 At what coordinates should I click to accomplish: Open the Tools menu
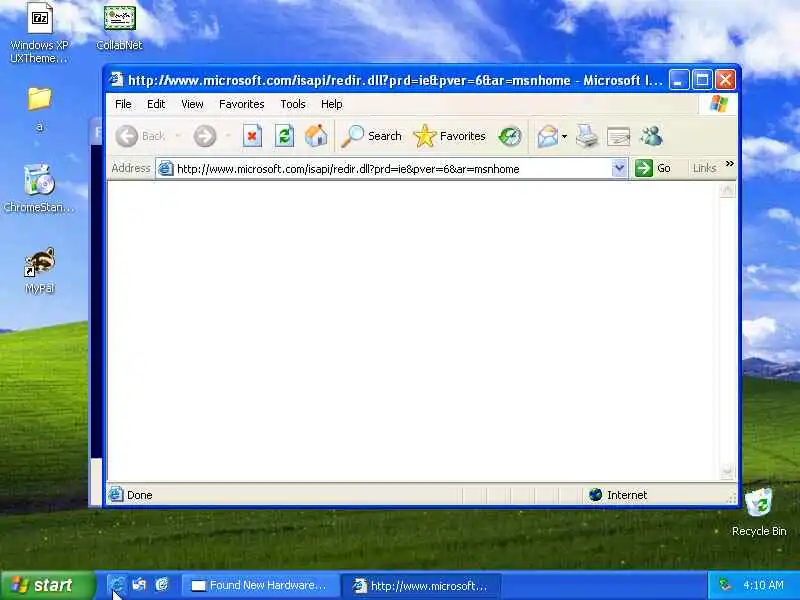coord(292,104)
